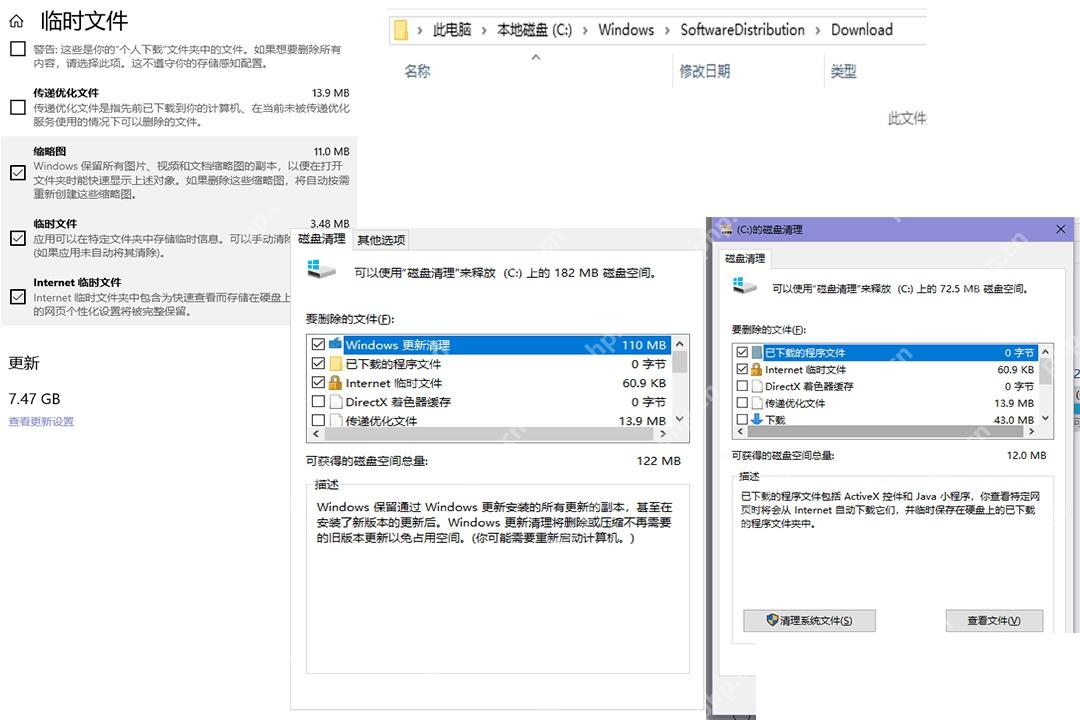This screenshot has width=1080, height=720.
Task: Close the (C:)的磁盘清理 window
Action: point(1061,229)
